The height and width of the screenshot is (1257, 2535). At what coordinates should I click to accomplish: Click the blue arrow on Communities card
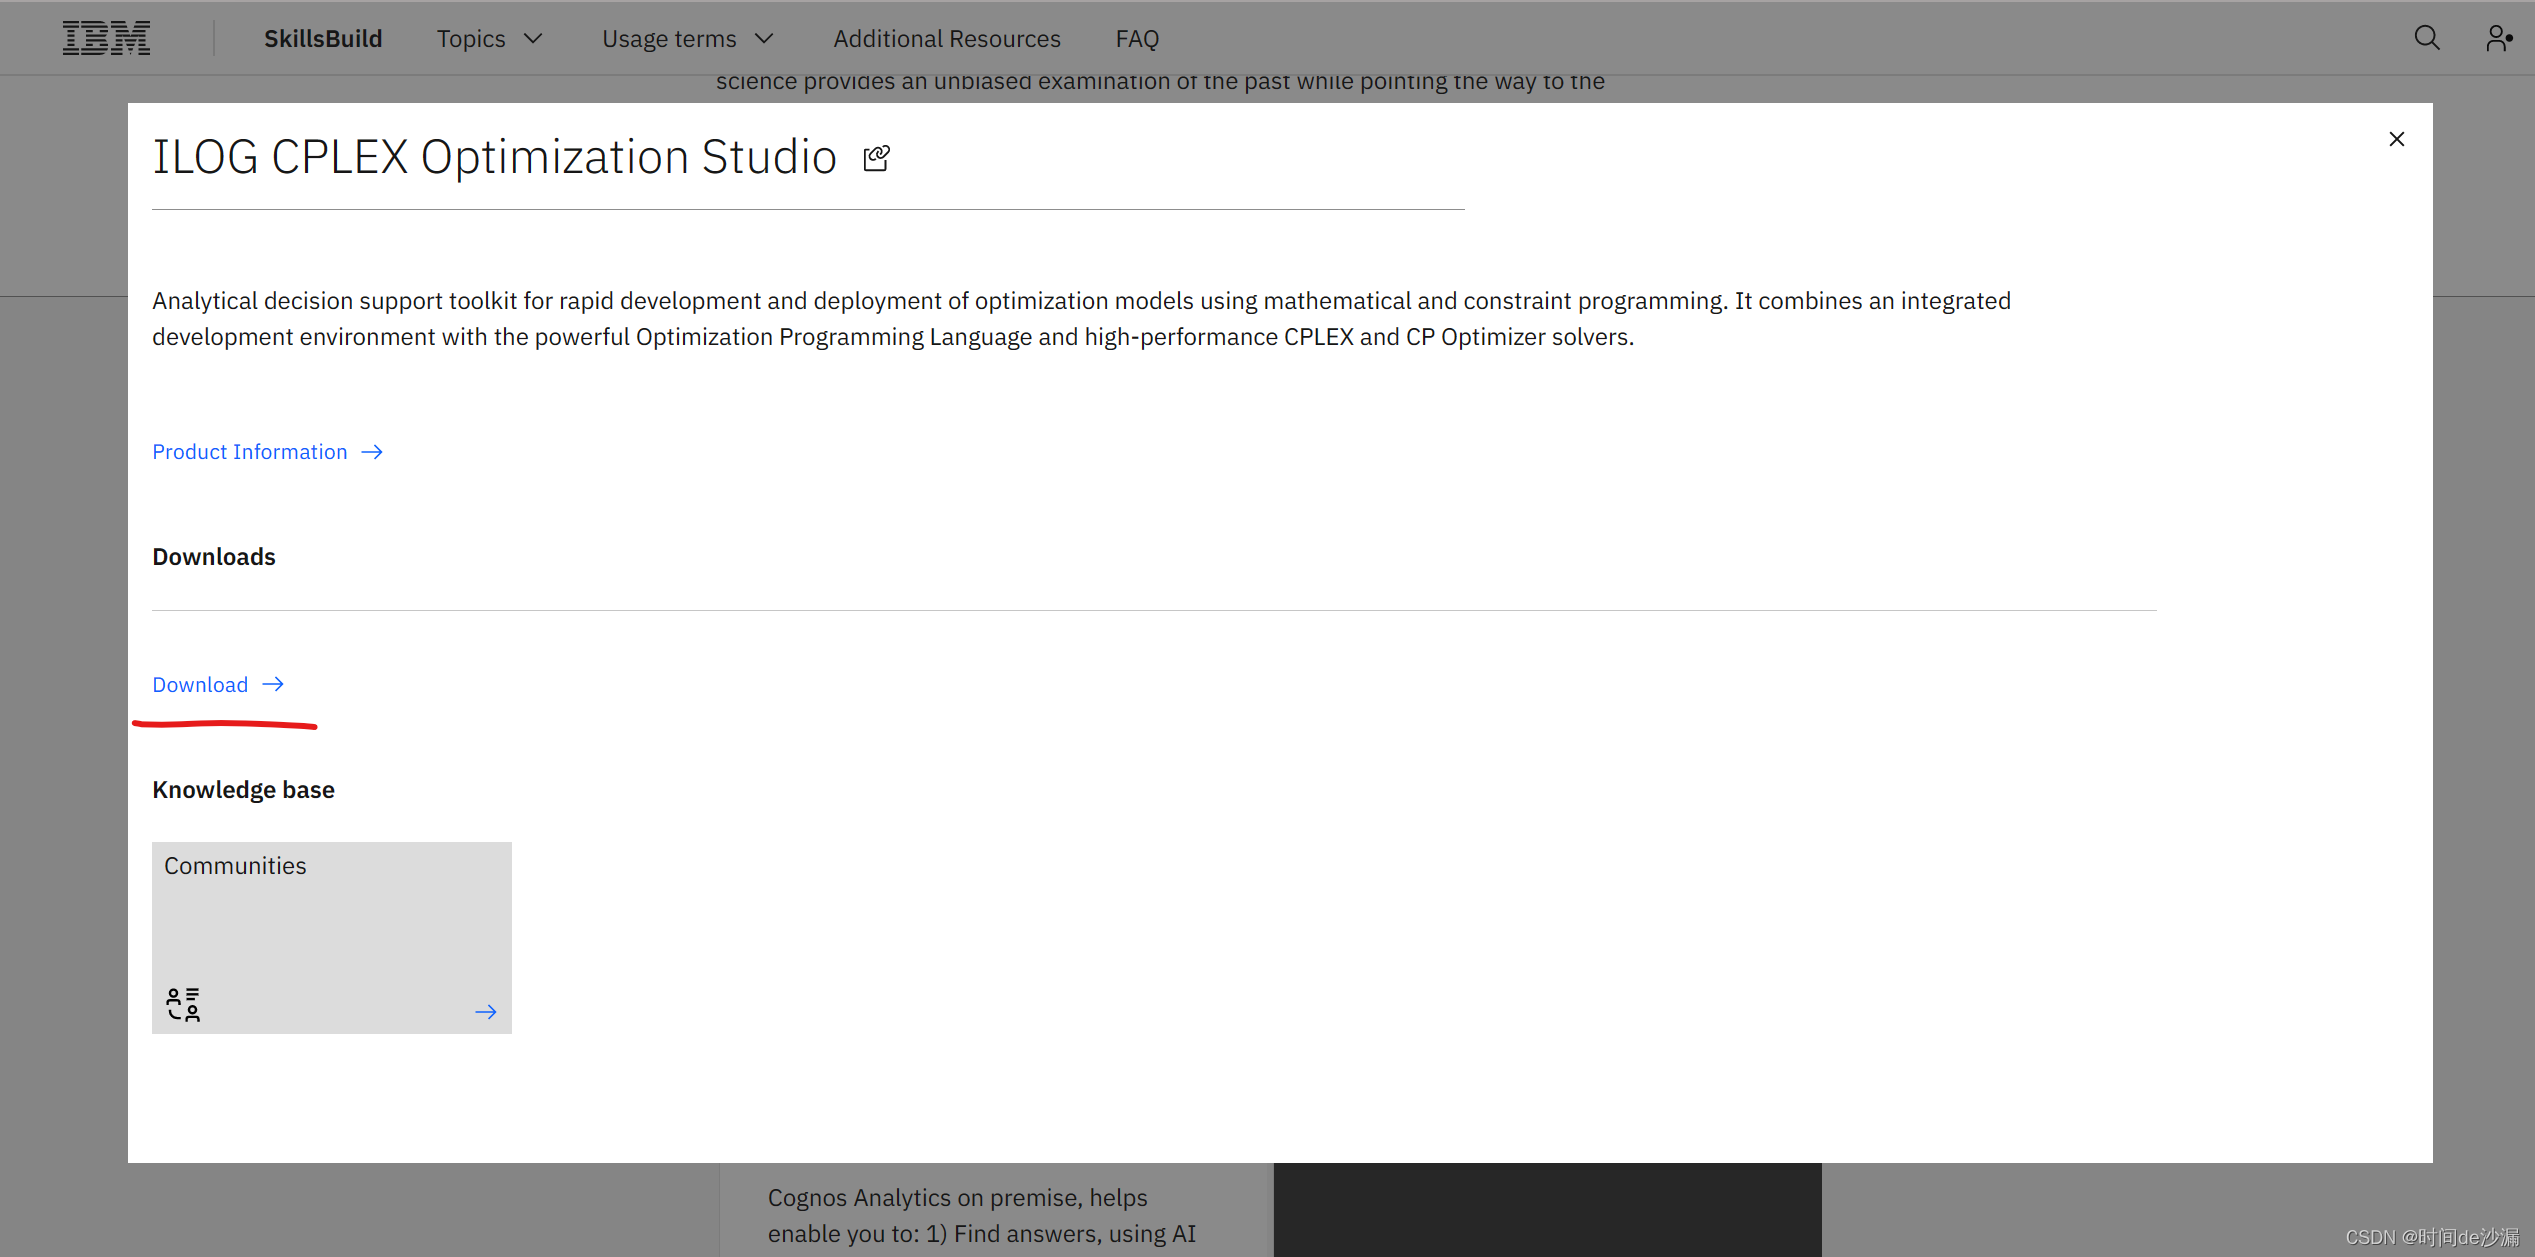point(486,1012)
